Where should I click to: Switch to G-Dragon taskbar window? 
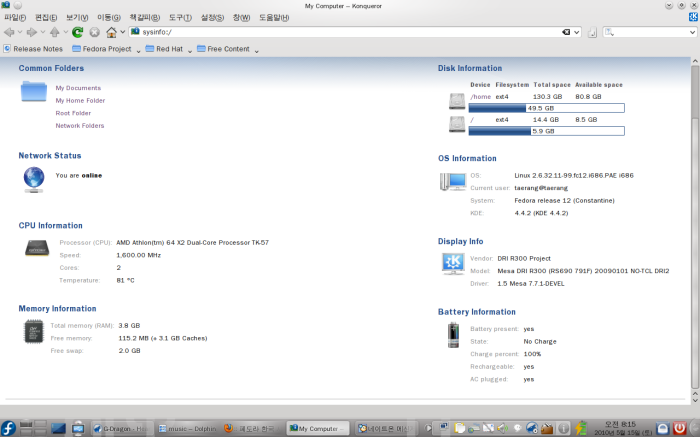pyautogui.click(x=122, y=429)
